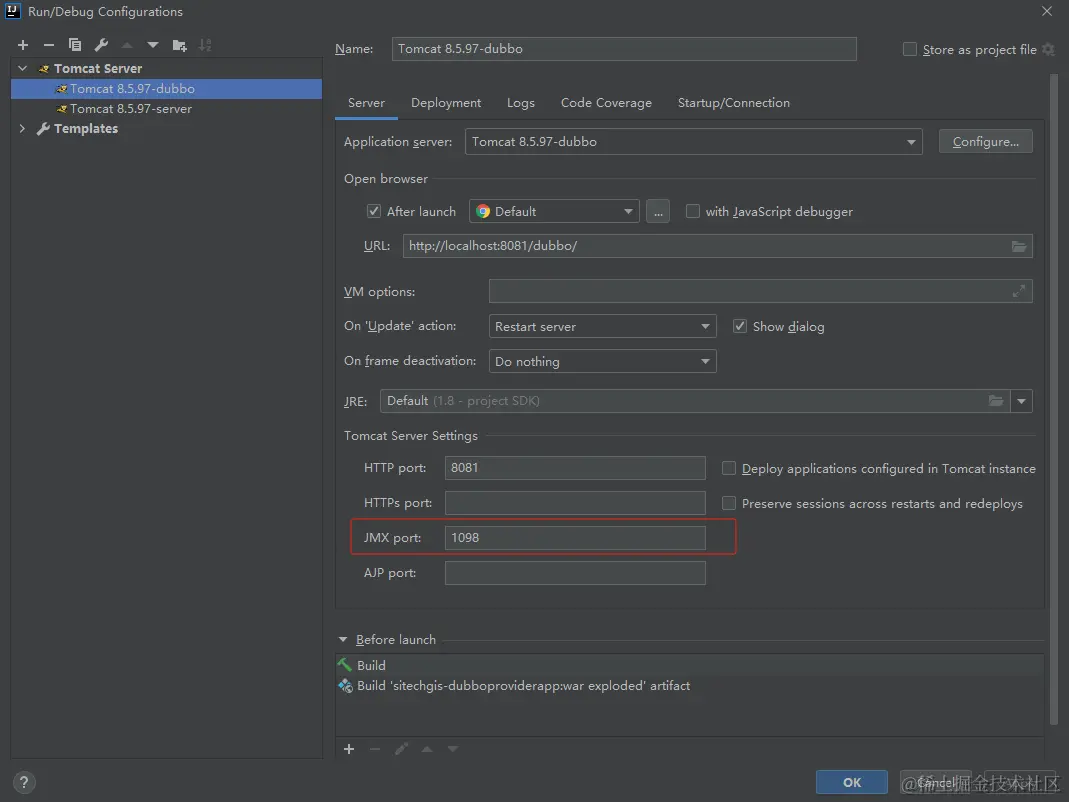Collapse the Before launch section
The width and height of the screenshot is (1069, 802).
[x=343, y=640]
